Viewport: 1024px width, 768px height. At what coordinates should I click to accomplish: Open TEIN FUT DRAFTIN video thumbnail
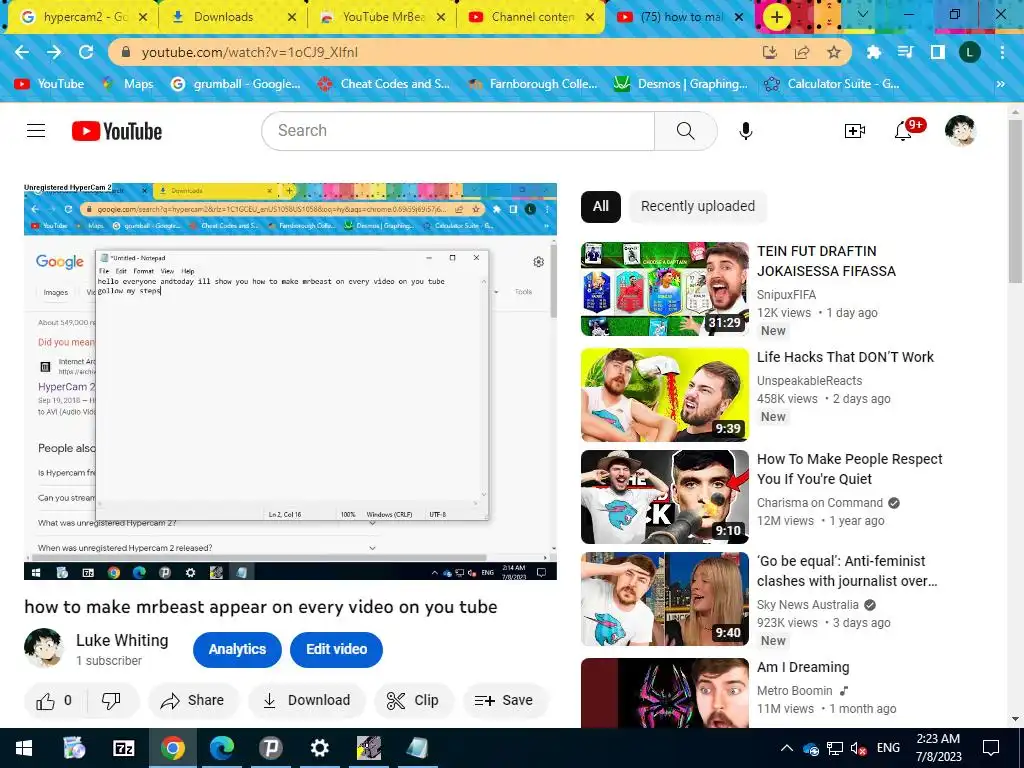[665, 289]
